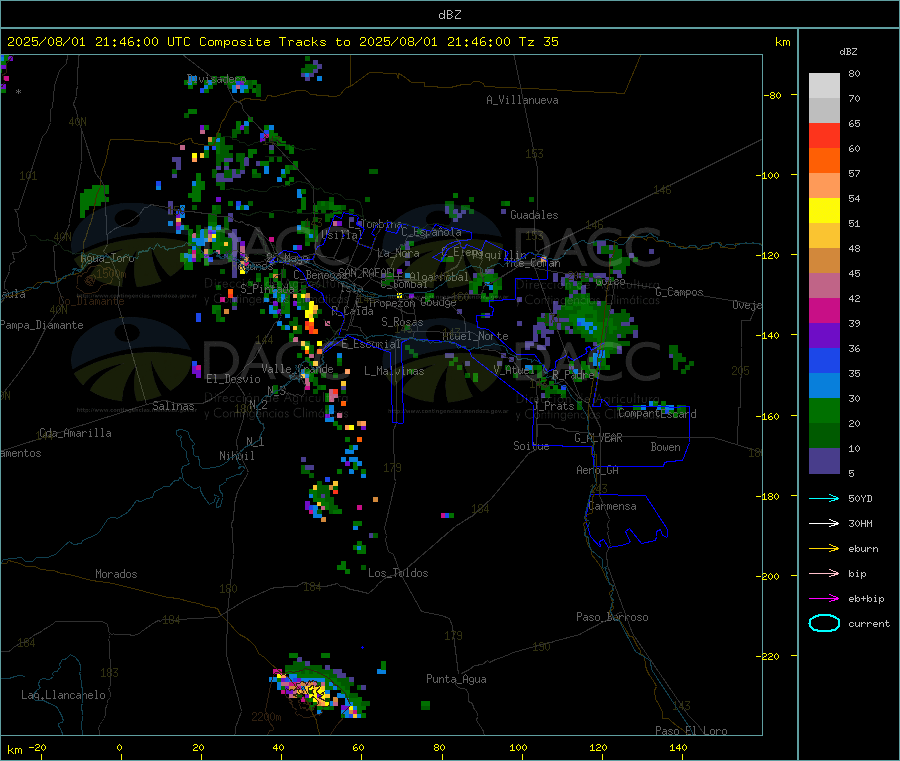This screenshot has width=900, height=761.
Task: Click the Nihuil map label
Action: click(236, 456)
